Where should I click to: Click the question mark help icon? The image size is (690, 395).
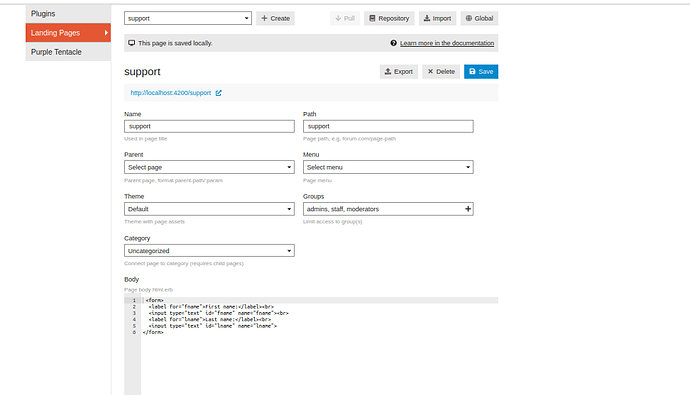click(393, 43)
